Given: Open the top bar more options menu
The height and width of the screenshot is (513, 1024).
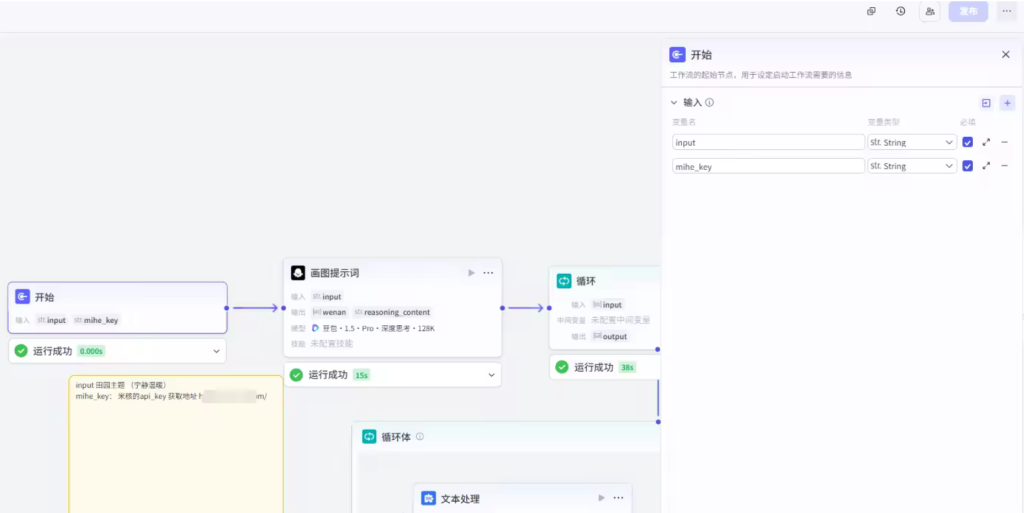Looking at the screenshot, I should pos(1006,11).
